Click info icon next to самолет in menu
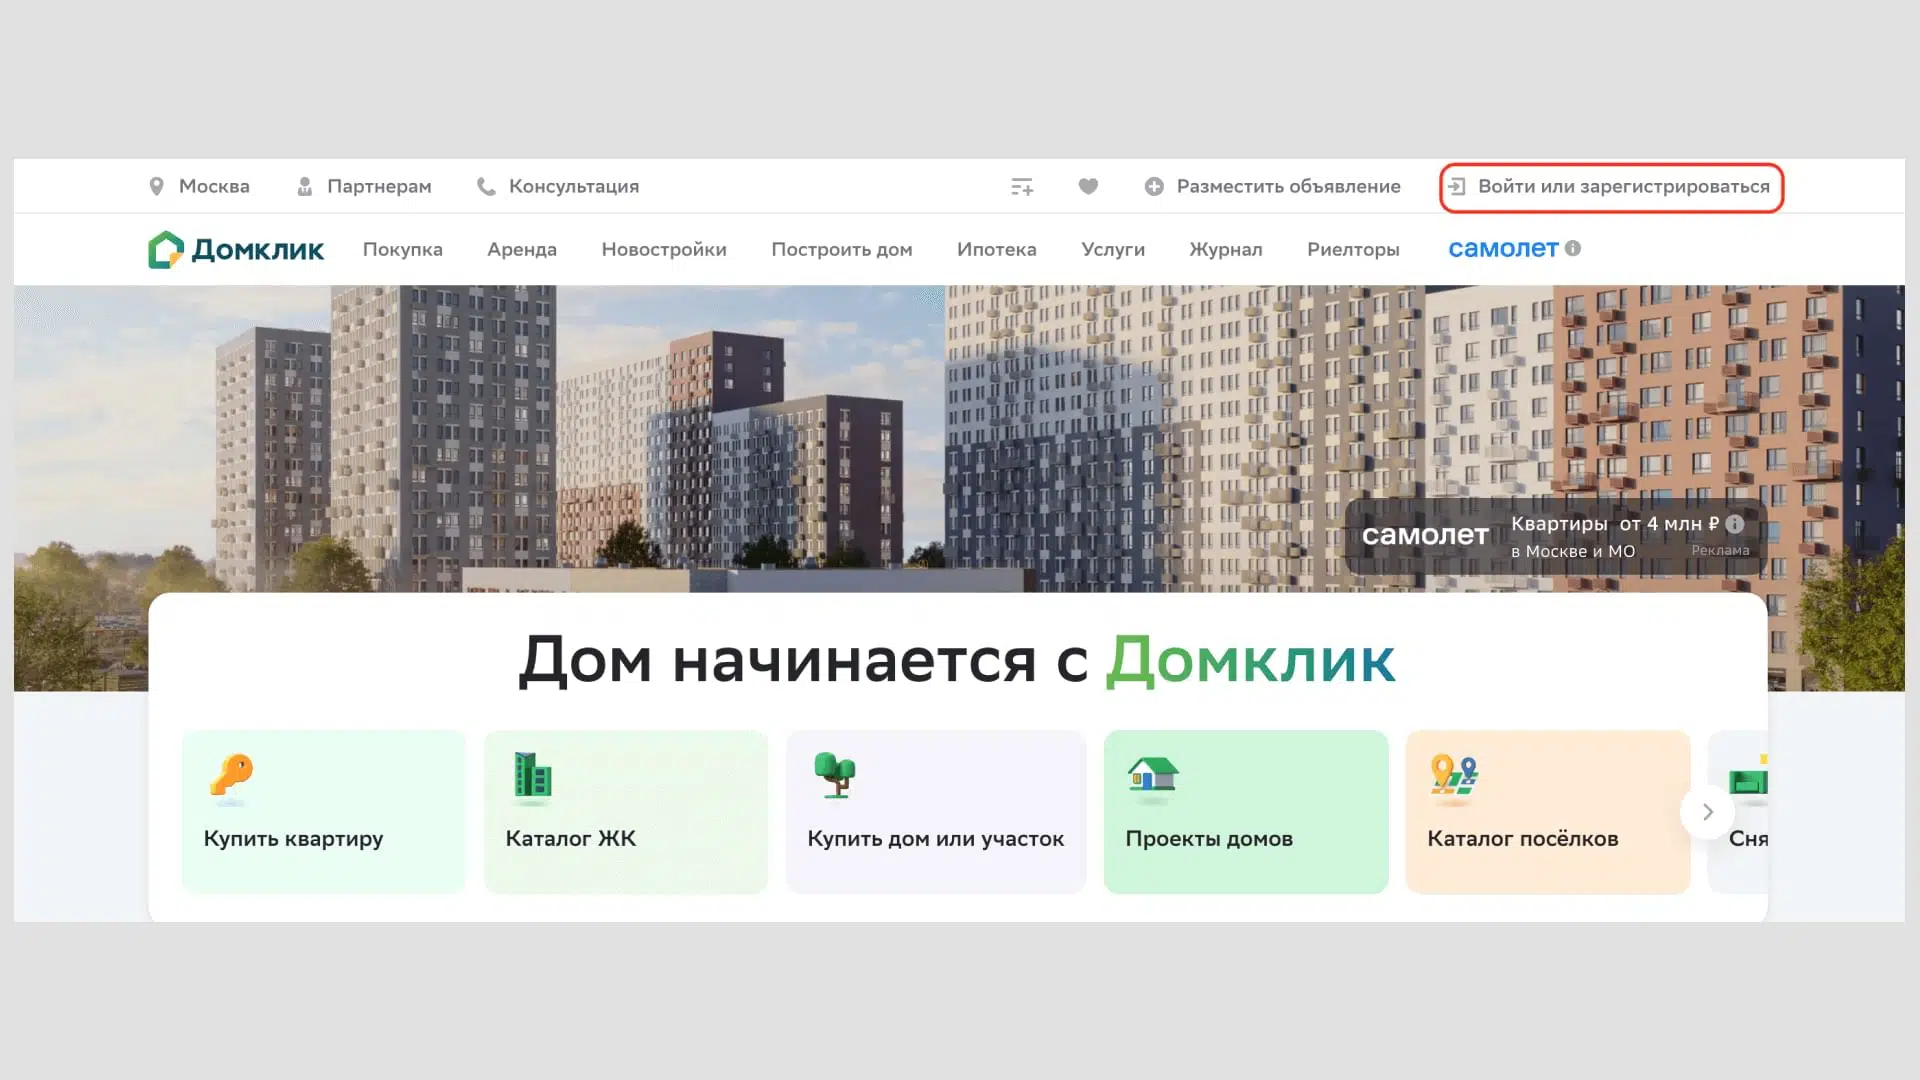 [1573, 248]
